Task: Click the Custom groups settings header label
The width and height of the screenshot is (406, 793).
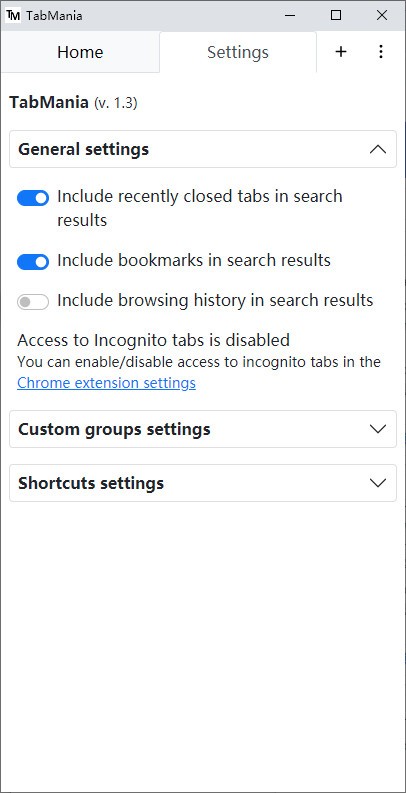Action: (x=114, y=429)
